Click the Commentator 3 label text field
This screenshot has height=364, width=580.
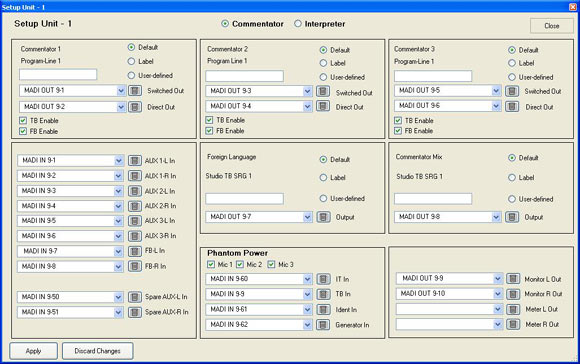pos(433,76)
